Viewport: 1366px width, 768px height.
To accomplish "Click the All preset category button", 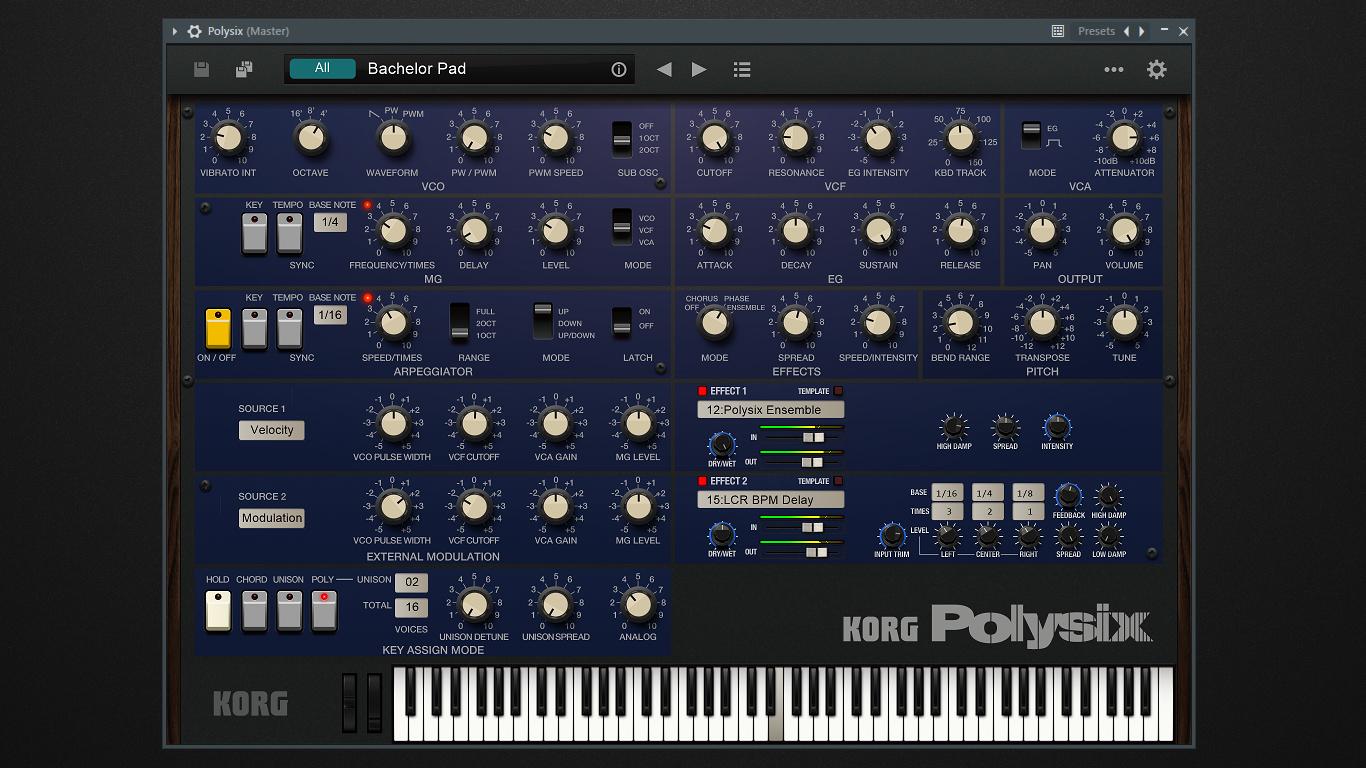I will click(x=322, y=68).
